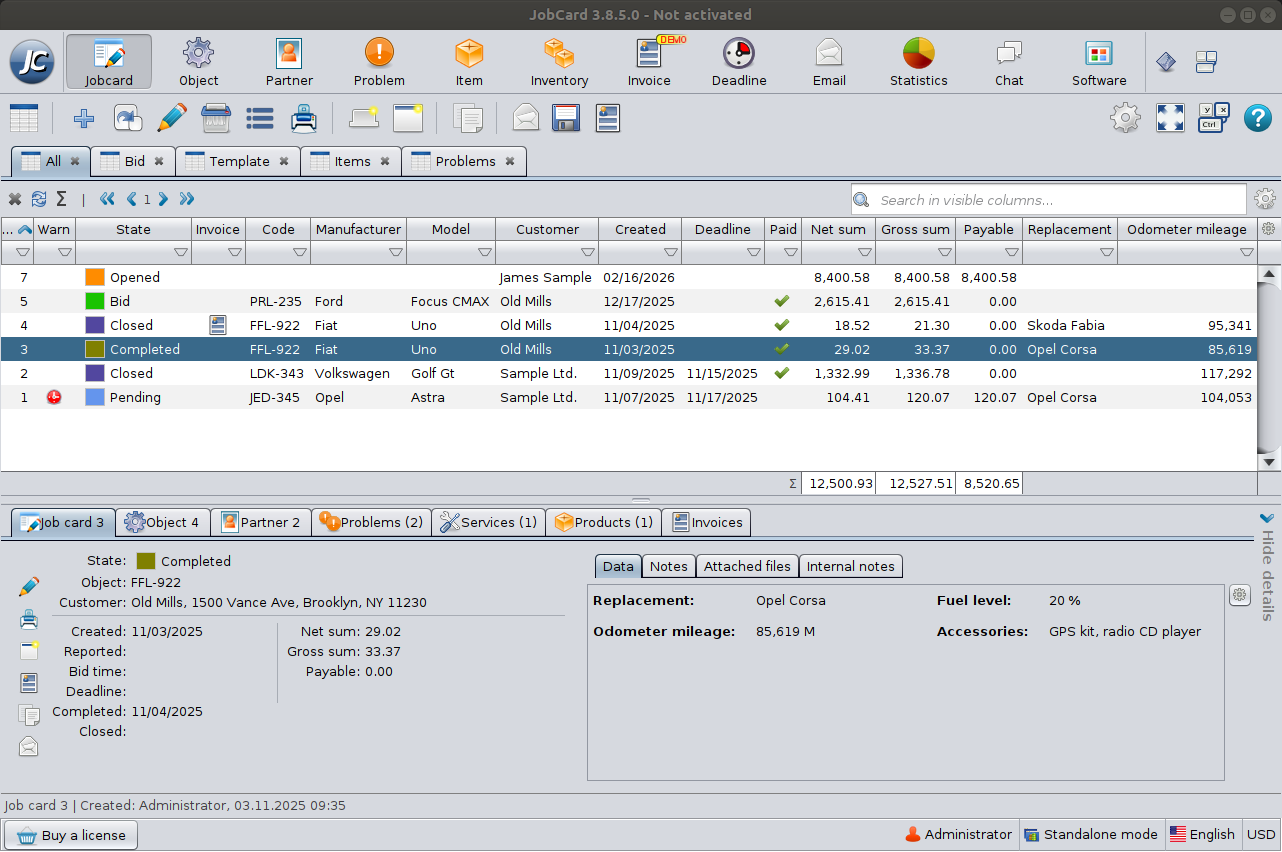Image resolution: width=1282 pixels, height=852 pixels.
Task: Click the fullscreen arrows icon
Action: (1170, 119)
